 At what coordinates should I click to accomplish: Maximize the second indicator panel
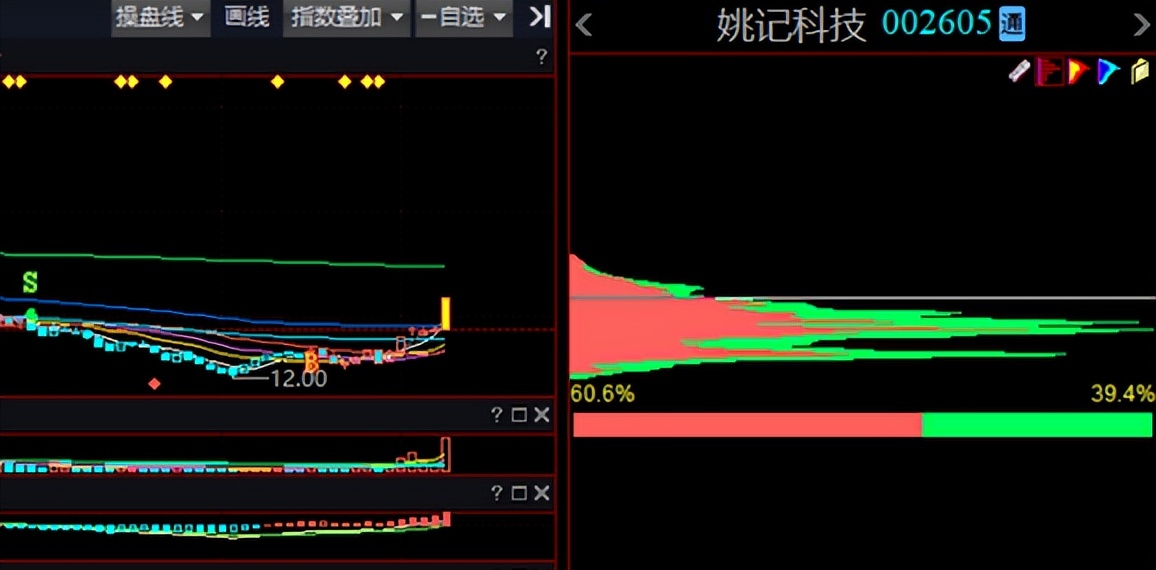point(519,415)
